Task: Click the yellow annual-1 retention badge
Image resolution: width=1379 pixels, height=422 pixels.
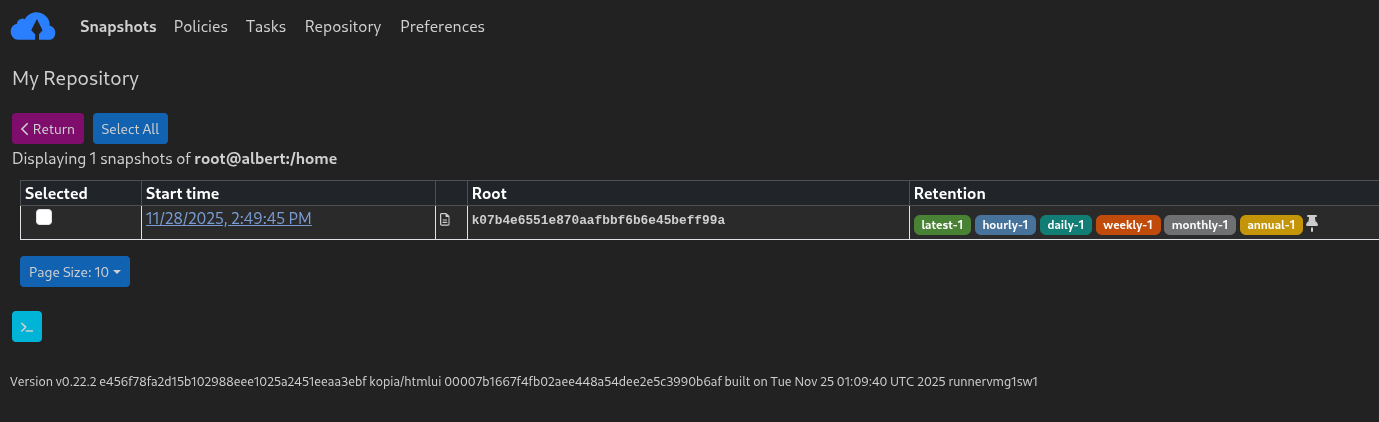Action: (x=1271, y=225)
